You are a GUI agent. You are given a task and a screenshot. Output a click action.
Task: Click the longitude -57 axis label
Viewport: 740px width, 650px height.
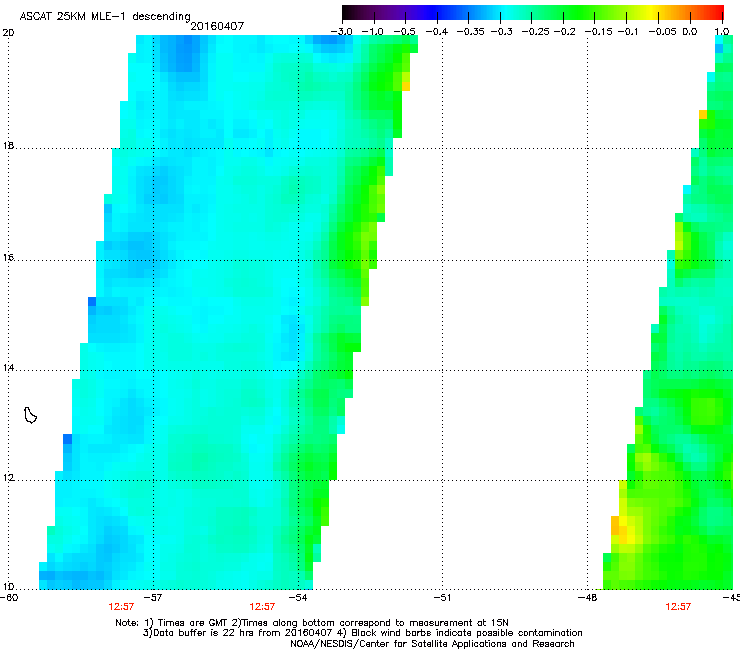[x=153, y=598]
